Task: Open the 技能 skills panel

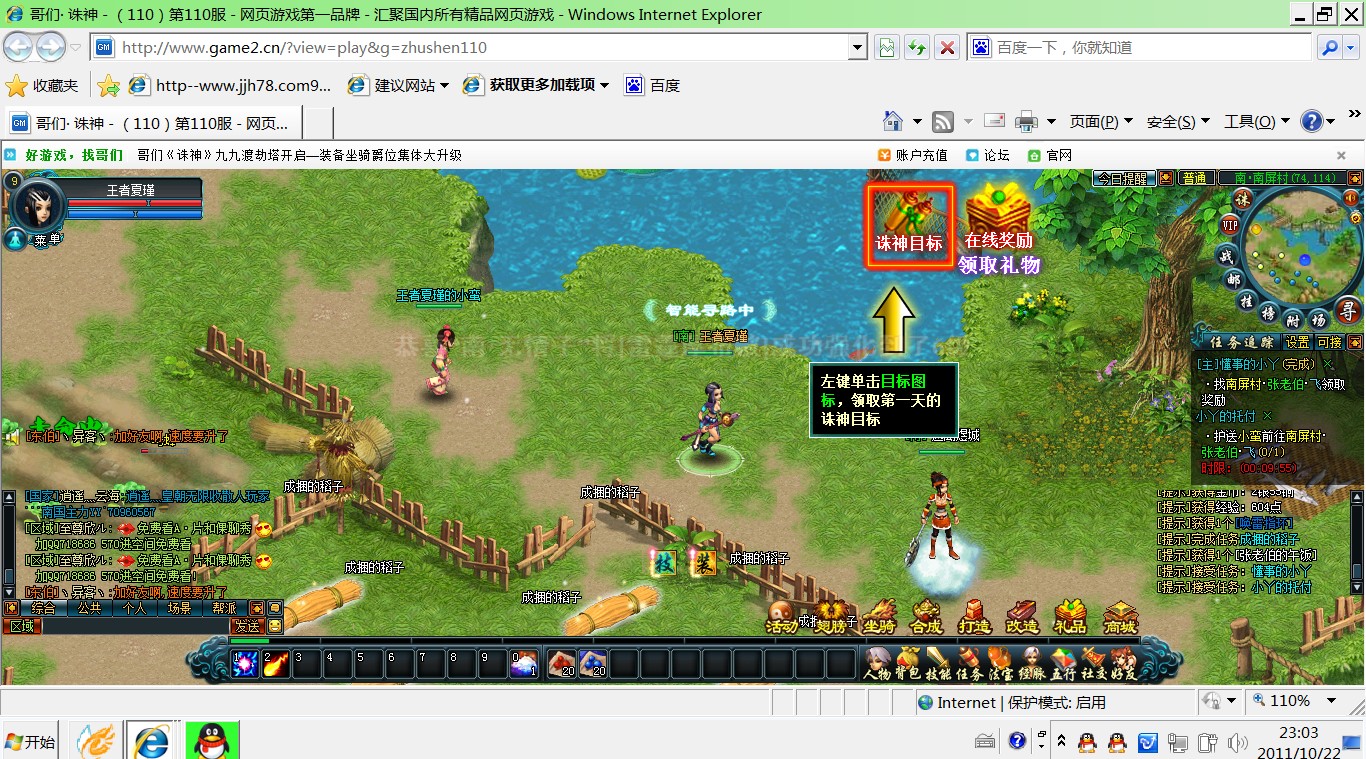Action: pos(938,664)
